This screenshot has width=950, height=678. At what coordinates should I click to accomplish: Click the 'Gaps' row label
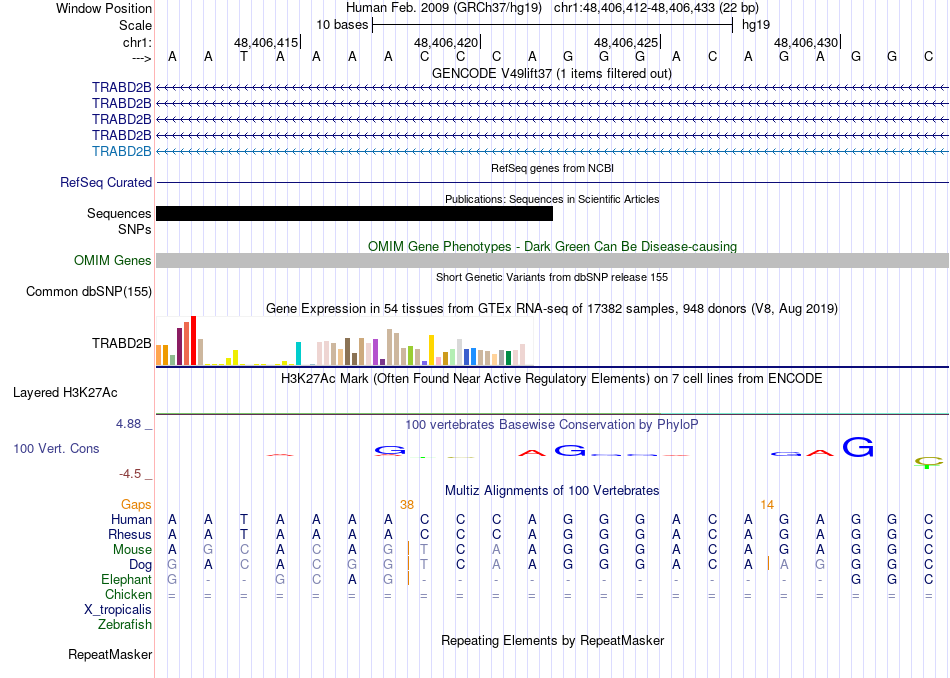[136, 505]
